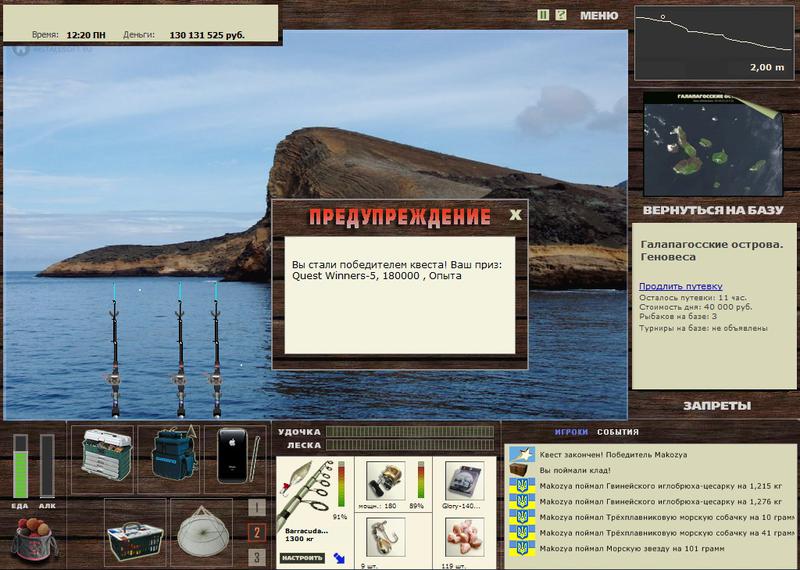Select the leftmost fishing rod on the water
This screenshot has width=800, height=570.
pos(115,351)
